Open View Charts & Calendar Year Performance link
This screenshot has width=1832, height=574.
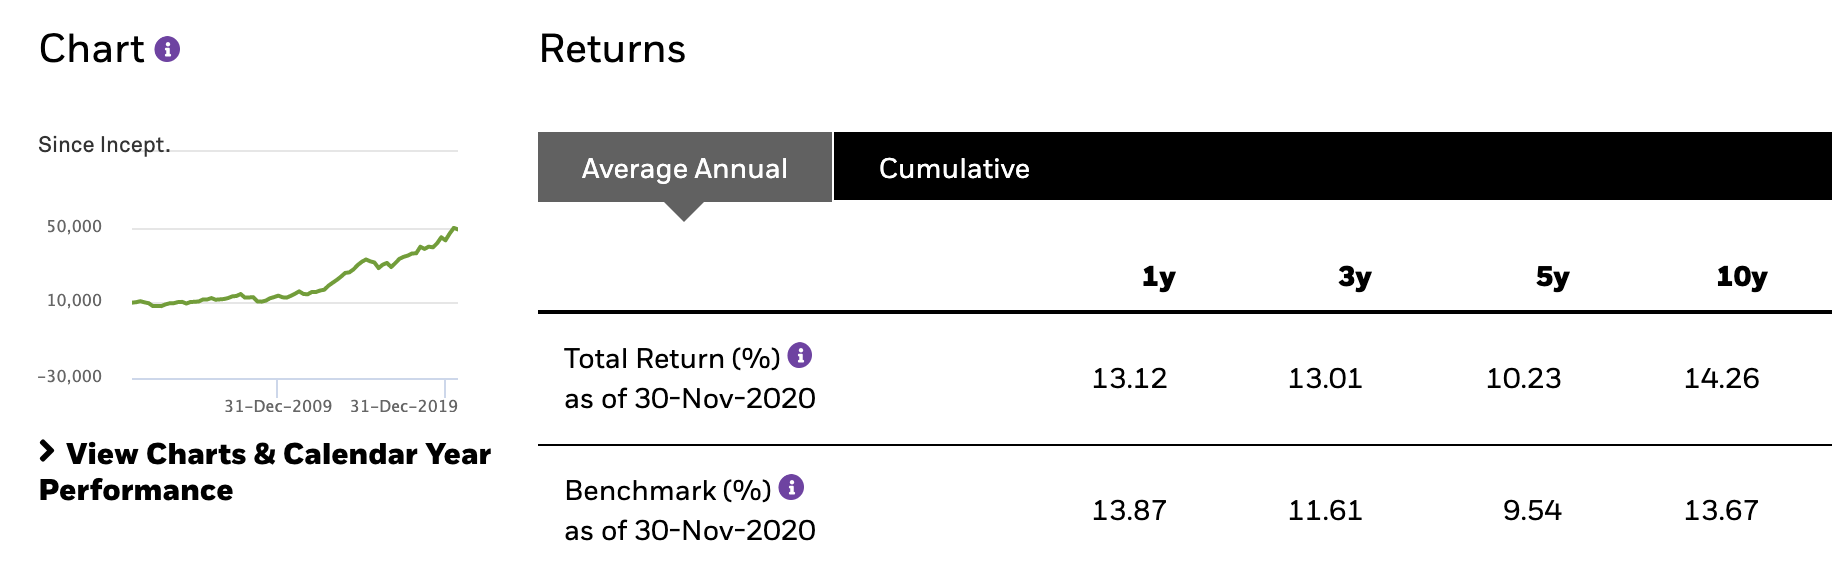pyautogui.click(x=265, y=472)
